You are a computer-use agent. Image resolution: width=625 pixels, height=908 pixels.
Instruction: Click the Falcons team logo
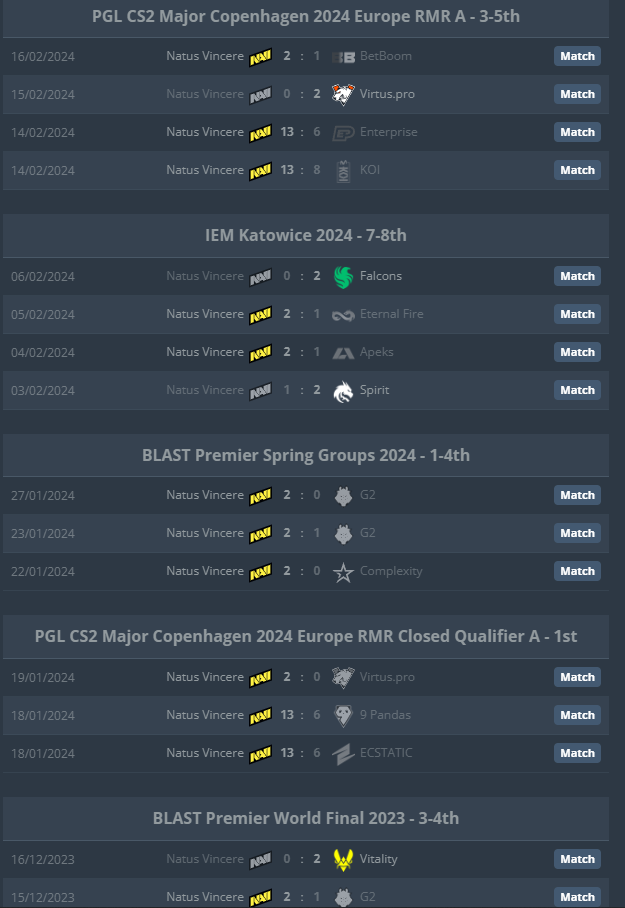click(x=343, y=277)
